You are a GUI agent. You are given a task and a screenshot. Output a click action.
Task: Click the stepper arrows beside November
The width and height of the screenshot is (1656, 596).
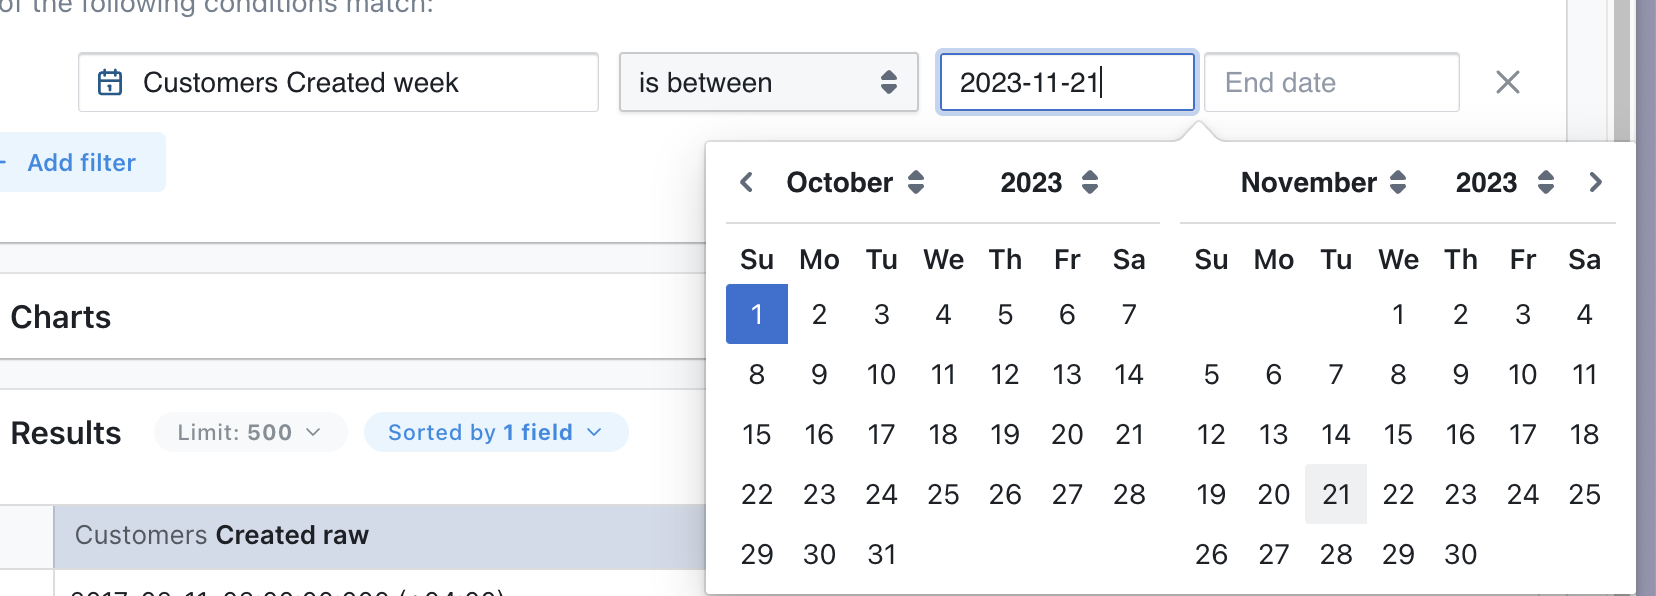(x=1399, y=182)
